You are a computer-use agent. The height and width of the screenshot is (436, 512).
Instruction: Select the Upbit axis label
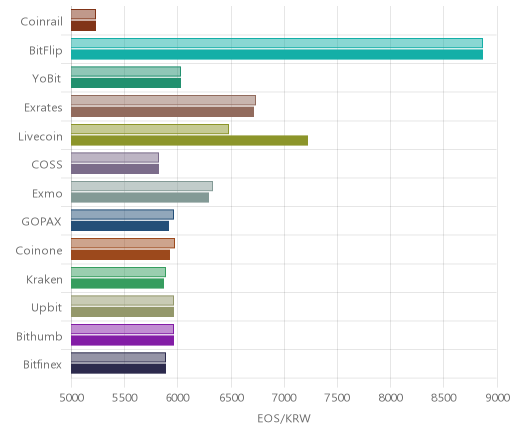pyautogui.click(x=46, y=308)
